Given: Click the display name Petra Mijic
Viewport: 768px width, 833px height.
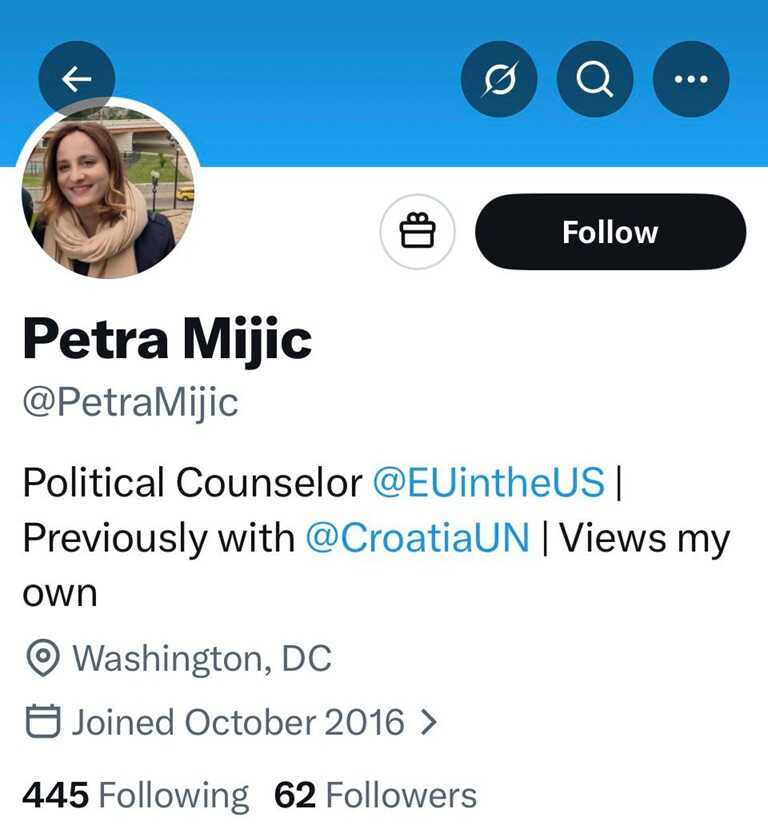Looking at the screenshot, I should pos(167,339).
